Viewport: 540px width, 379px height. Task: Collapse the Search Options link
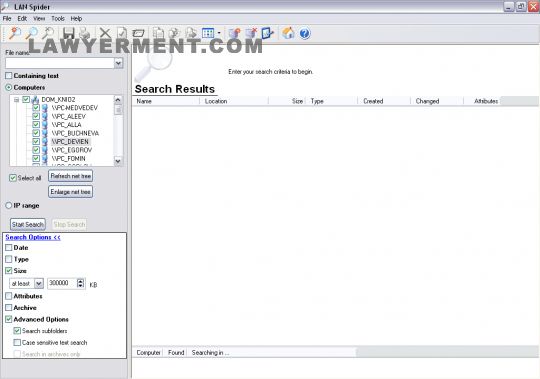33,237
